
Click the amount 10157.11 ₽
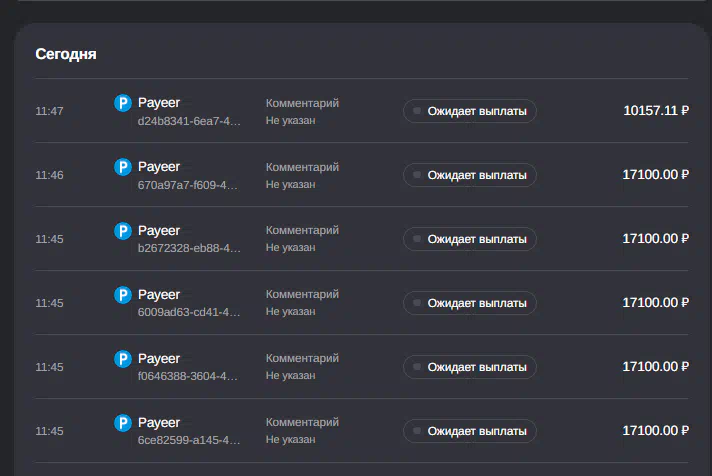[656, 110]
